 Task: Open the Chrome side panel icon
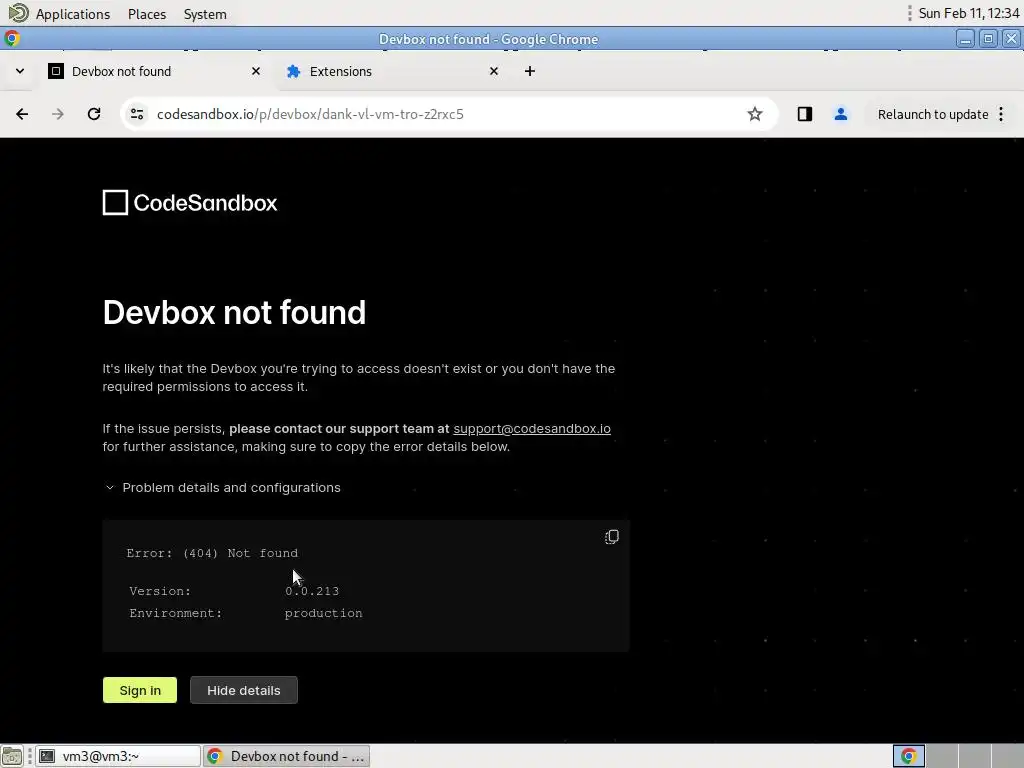[805, 114]
